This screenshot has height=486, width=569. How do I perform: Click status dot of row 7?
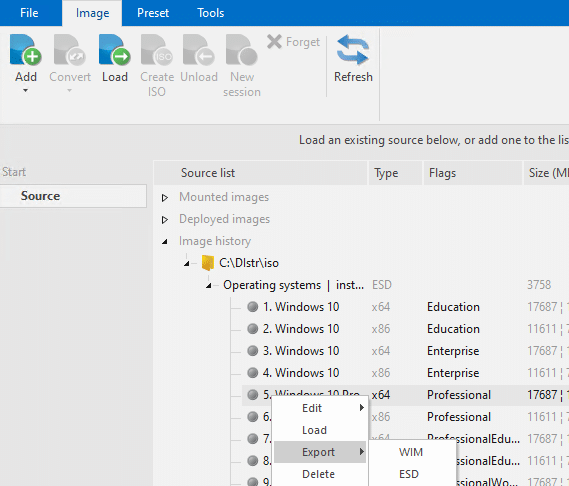click(x=253, y=439)
